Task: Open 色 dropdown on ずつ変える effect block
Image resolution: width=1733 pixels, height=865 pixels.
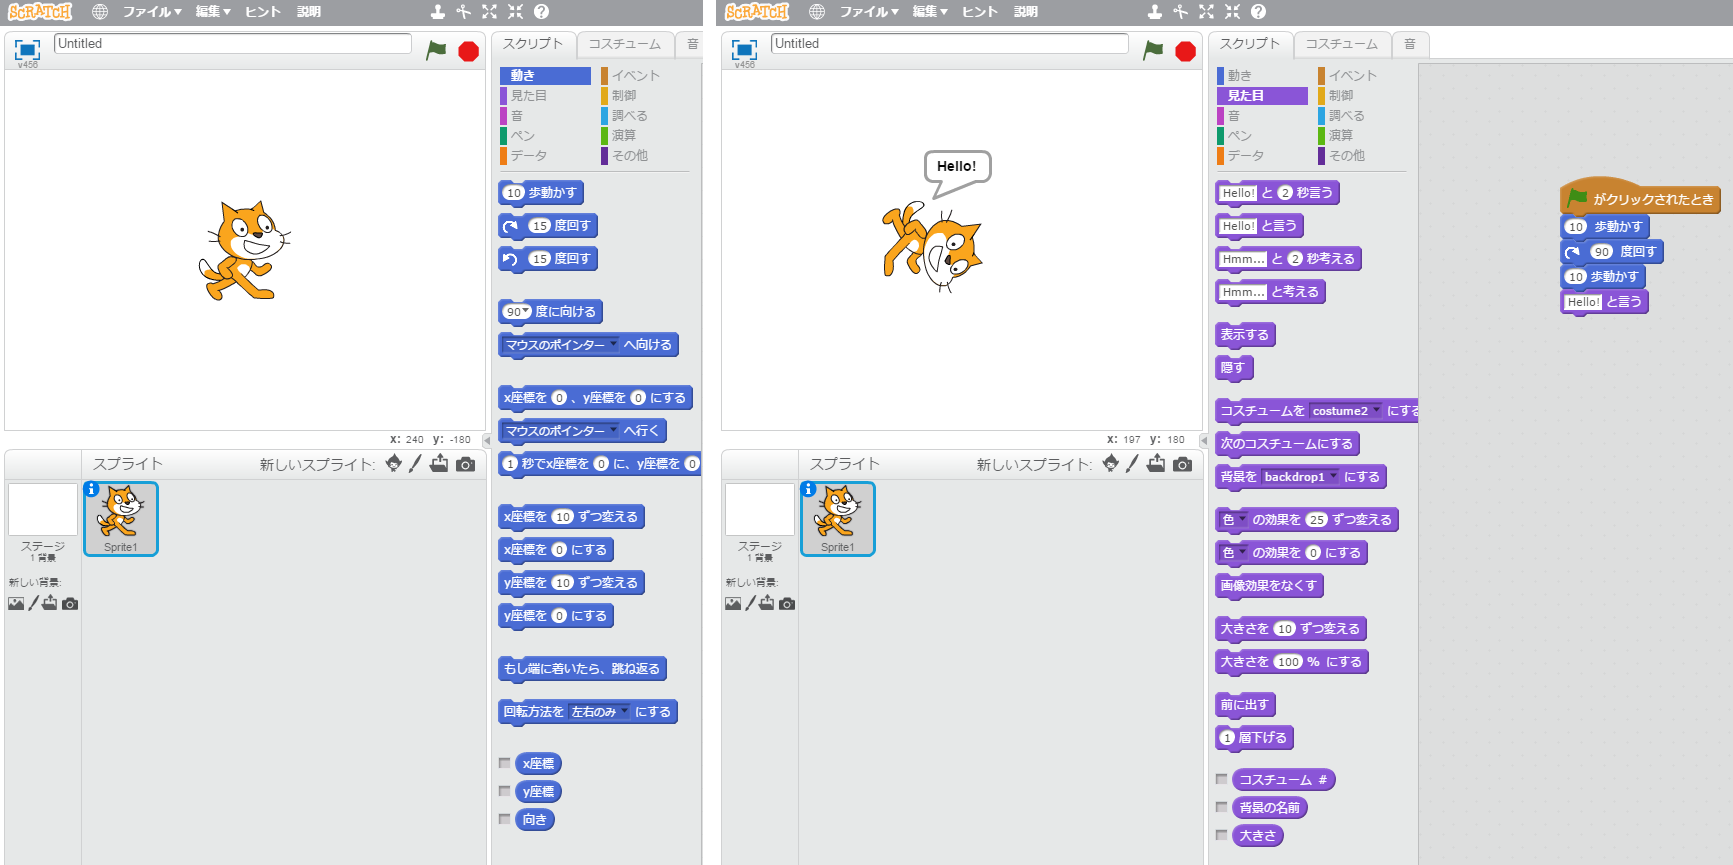Action: point(1234,520)
